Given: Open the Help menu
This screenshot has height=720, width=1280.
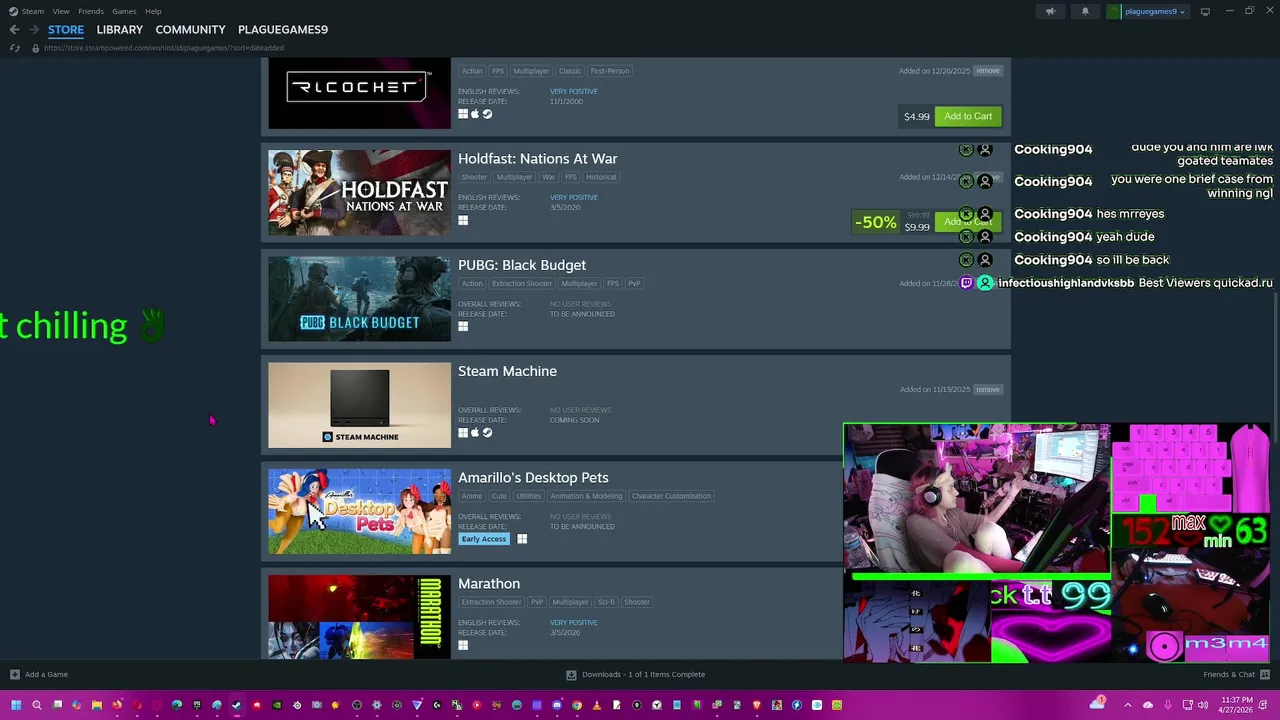Looking at the screenshot, I should tap(153, 12).
